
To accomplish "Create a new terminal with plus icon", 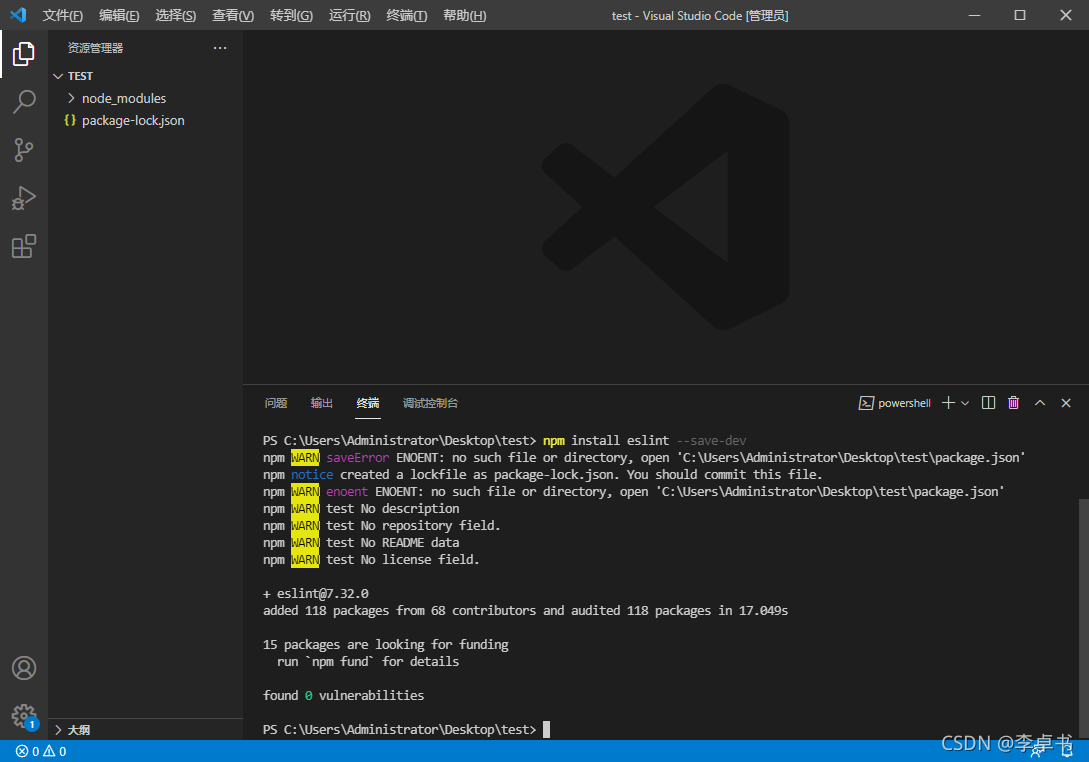I will pyautogui.click(x=948, y=403).
